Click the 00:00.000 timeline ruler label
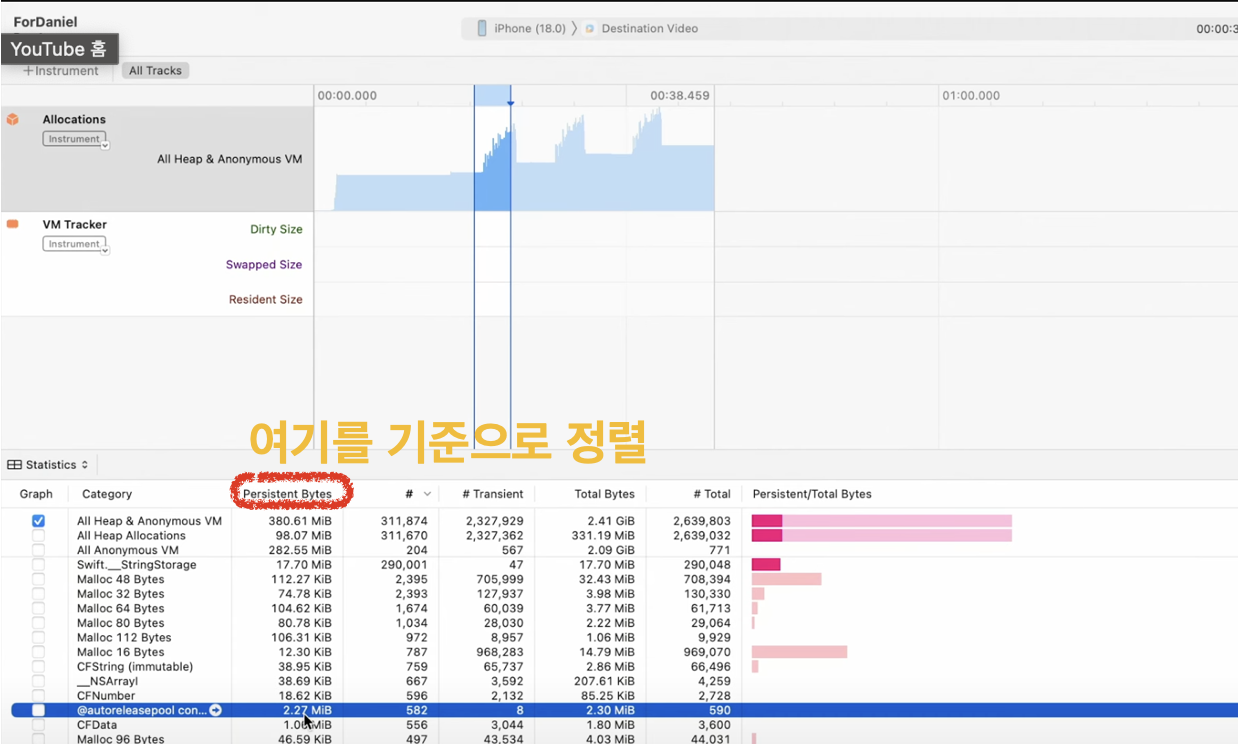Viewport: 1238px width, 744px height. click(x=347, y=96)
